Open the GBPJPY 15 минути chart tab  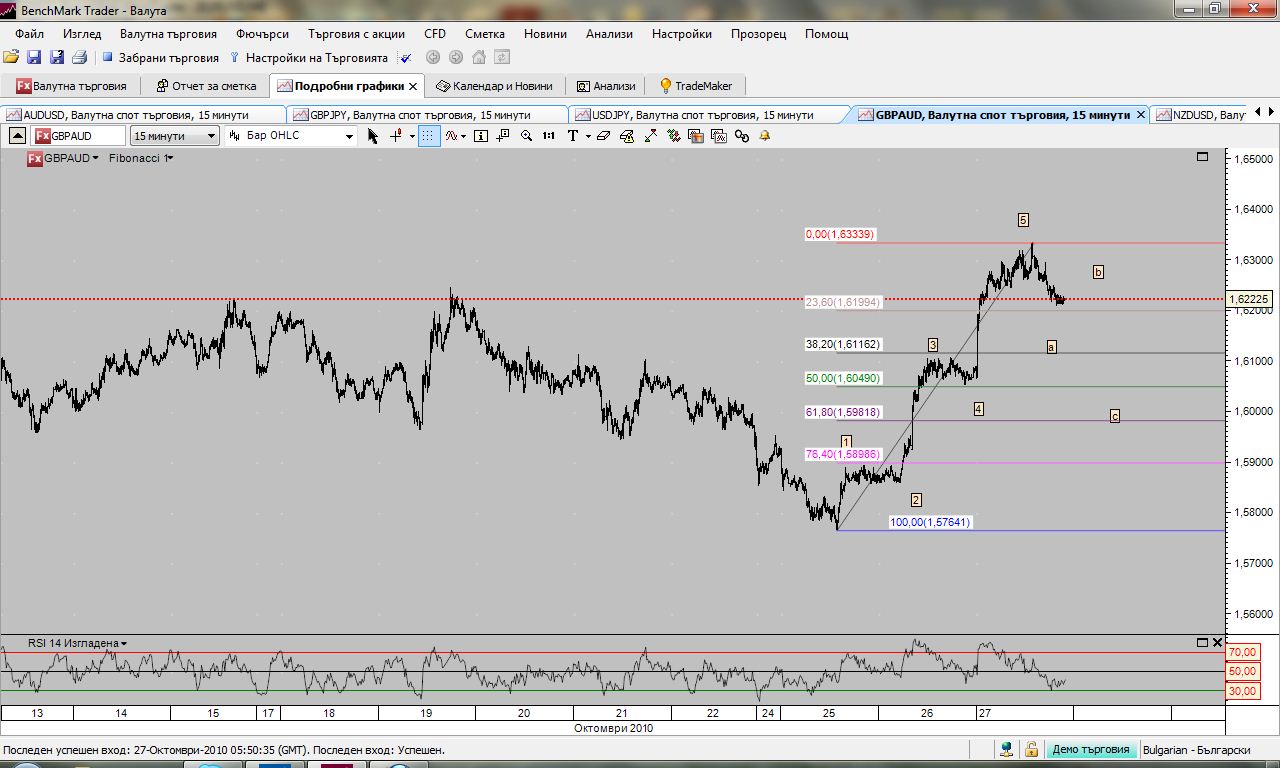(x=427, y=115)
